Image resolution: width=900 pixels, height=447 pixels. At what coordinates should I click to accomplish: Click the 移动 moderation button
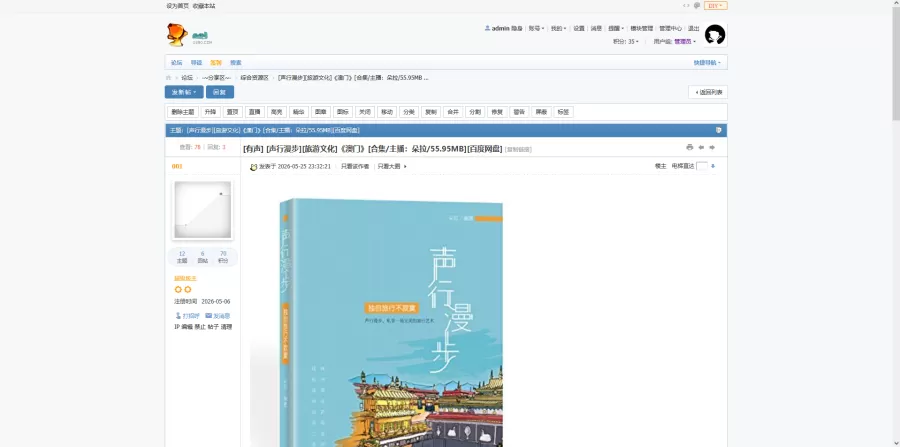click(387, 112)
